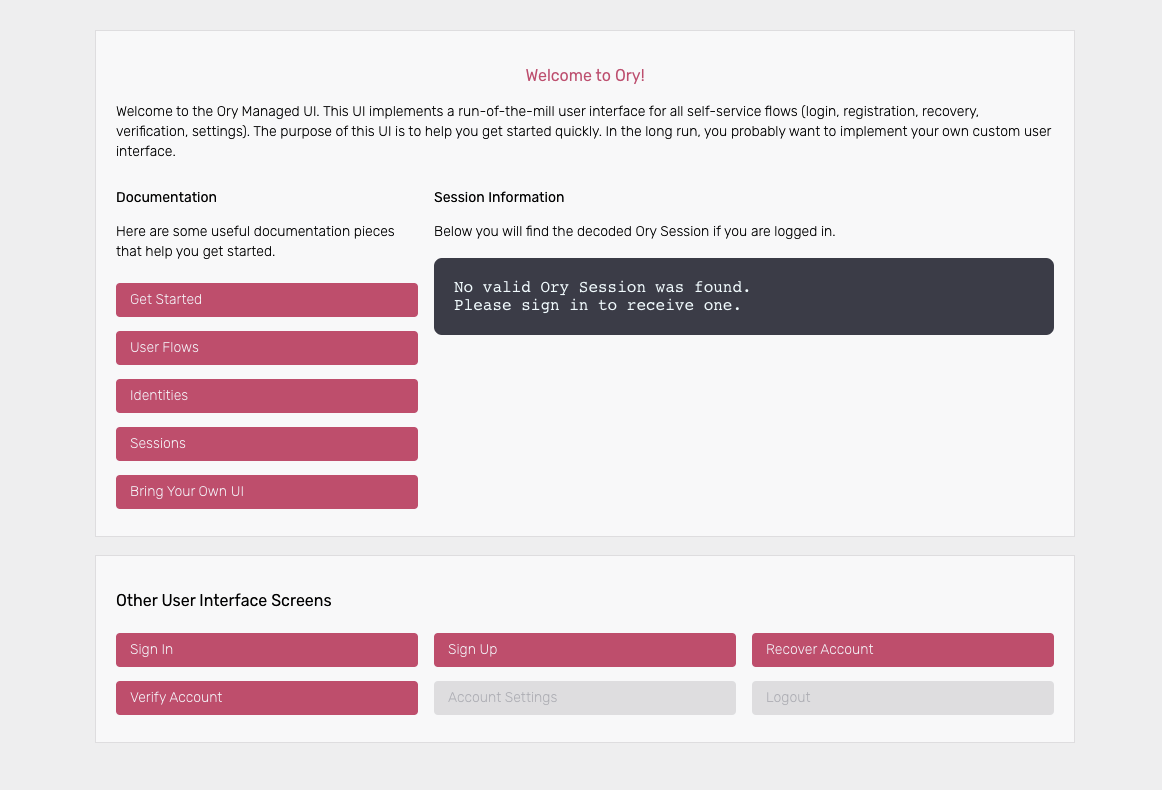Go to Recover Account
The image size is (1162, 790).
(903, 650)
